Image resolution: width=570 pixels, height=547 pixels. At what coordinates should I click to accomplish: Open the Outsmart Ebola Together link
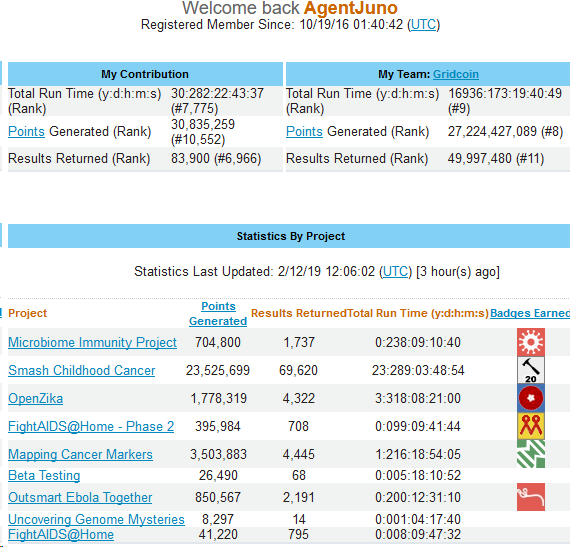pyautogui.click(x=80, y=497)
